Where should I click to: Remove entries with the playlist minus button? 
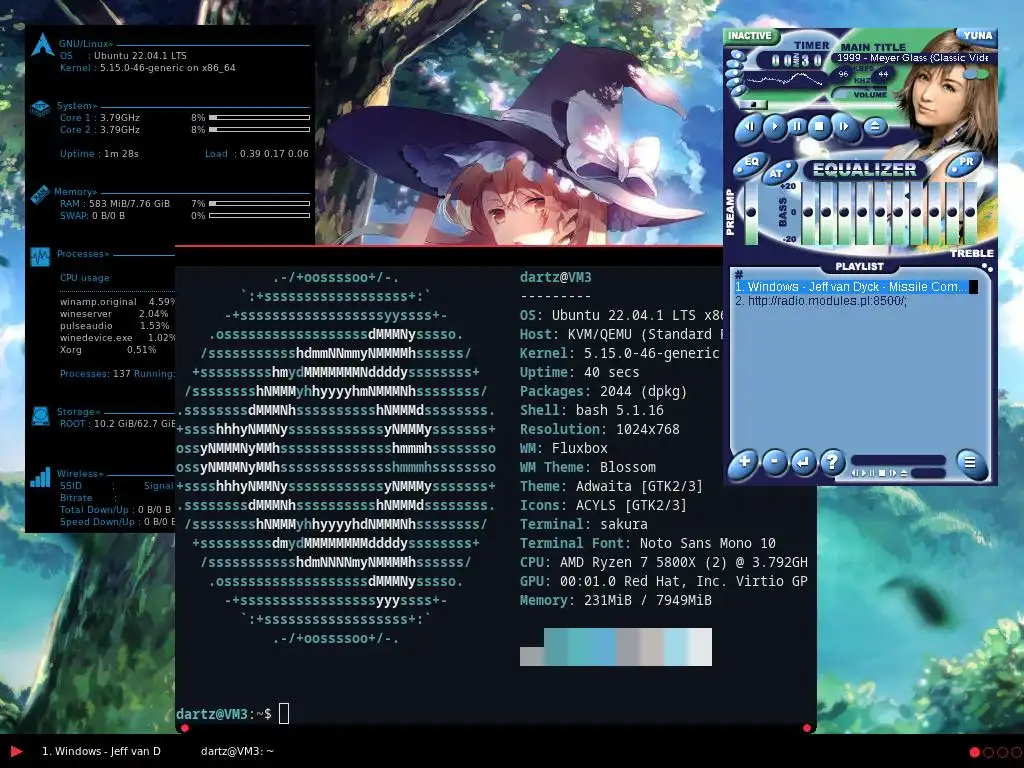pyautogui.click(x=775, y=462)
